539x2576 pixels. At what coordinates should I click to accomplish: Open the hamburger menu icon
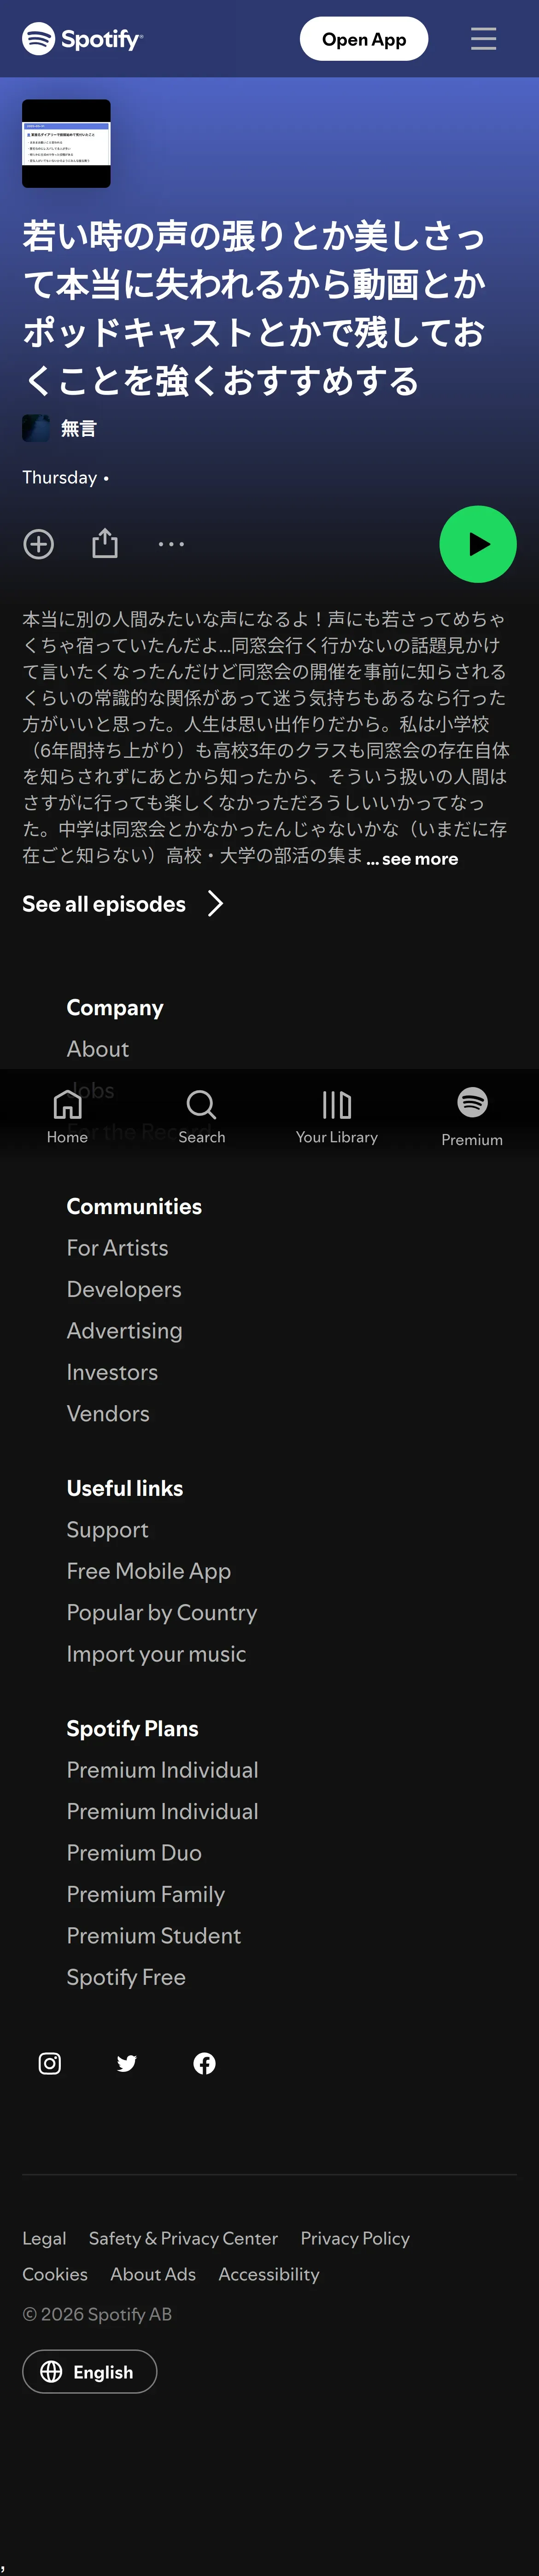pos(483,39)
